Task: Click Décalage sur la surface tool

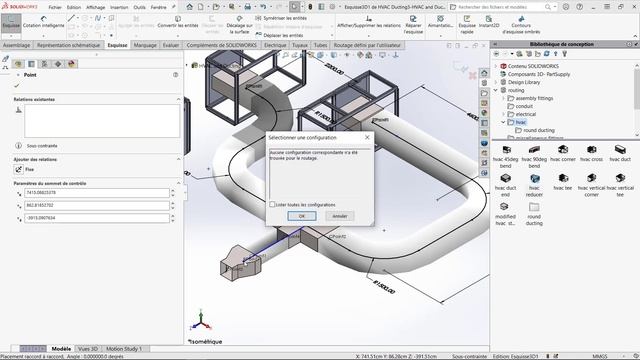Action: tap(240, 25)
